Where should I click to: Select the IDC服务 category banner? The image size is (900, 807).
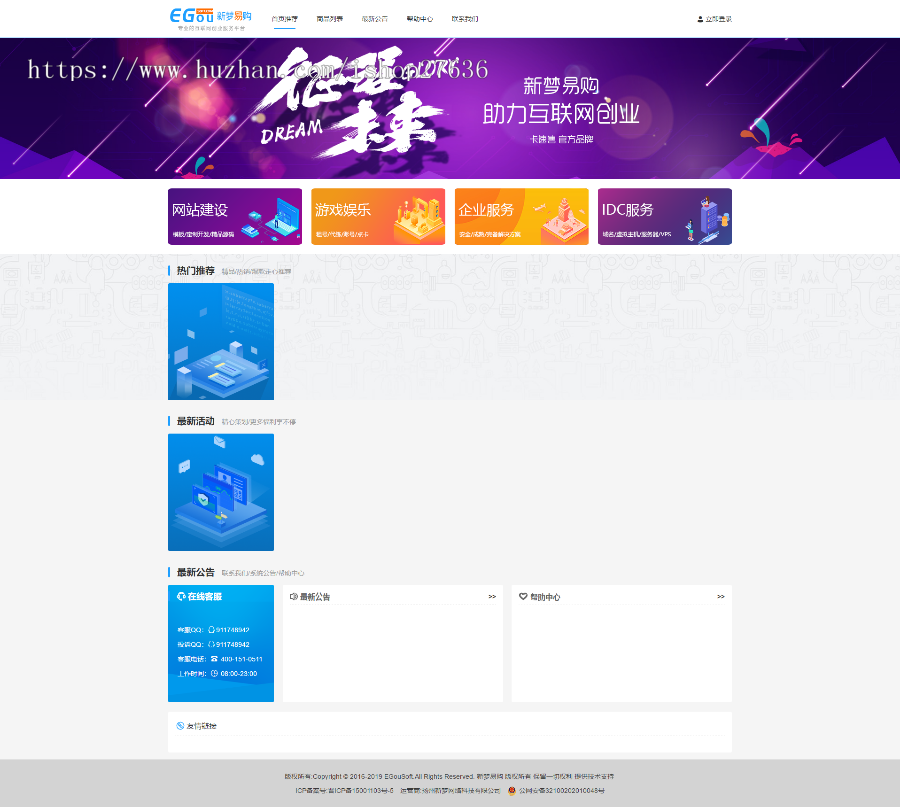coord(665,217)
